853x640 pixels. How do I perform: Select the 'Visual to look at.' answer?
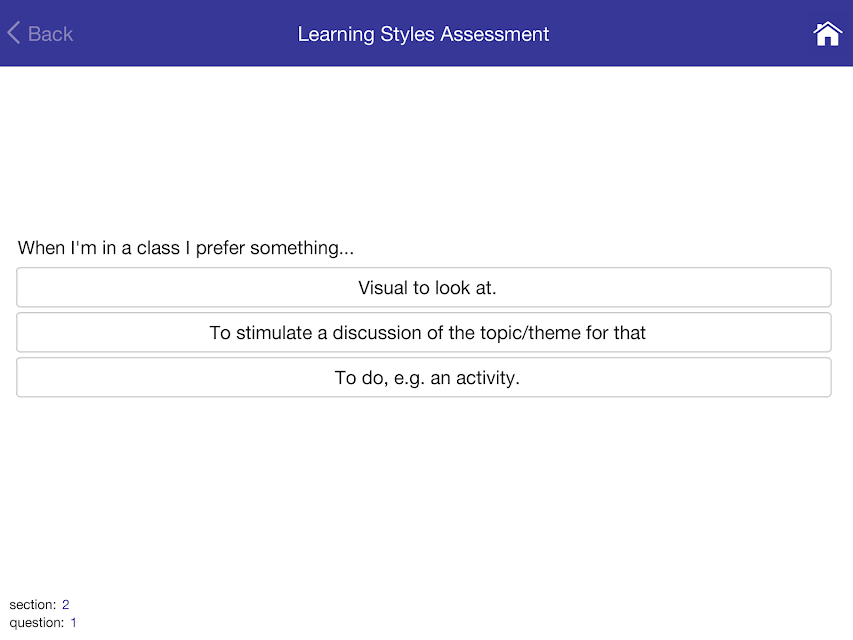pyautogui.click(x=424, y=287)
